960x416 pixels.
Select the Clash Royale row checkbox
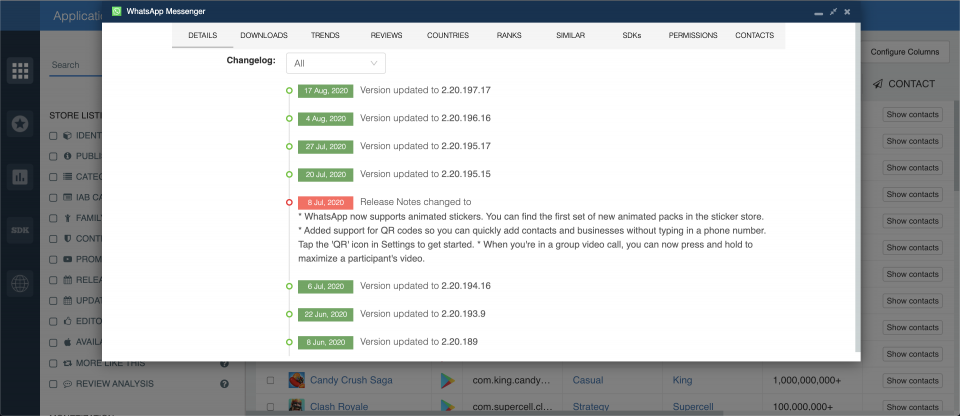click(270, 407)
